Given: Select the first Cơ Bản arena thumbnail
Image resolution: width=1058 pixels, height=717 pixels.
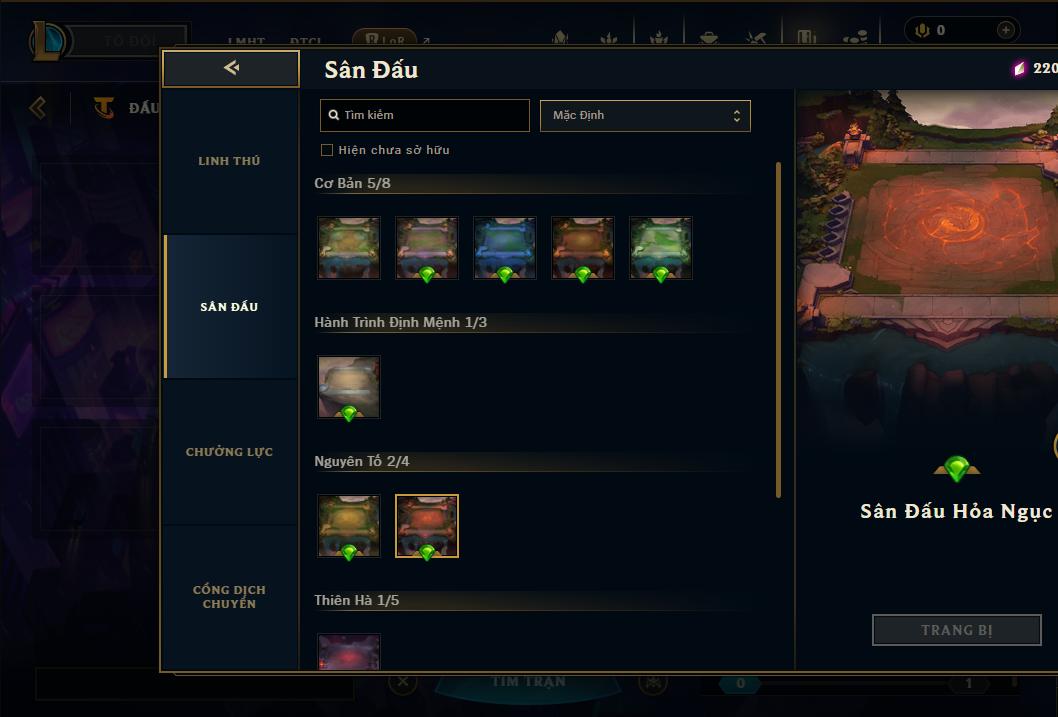Looking at the screenshot, I should (349, 248).
